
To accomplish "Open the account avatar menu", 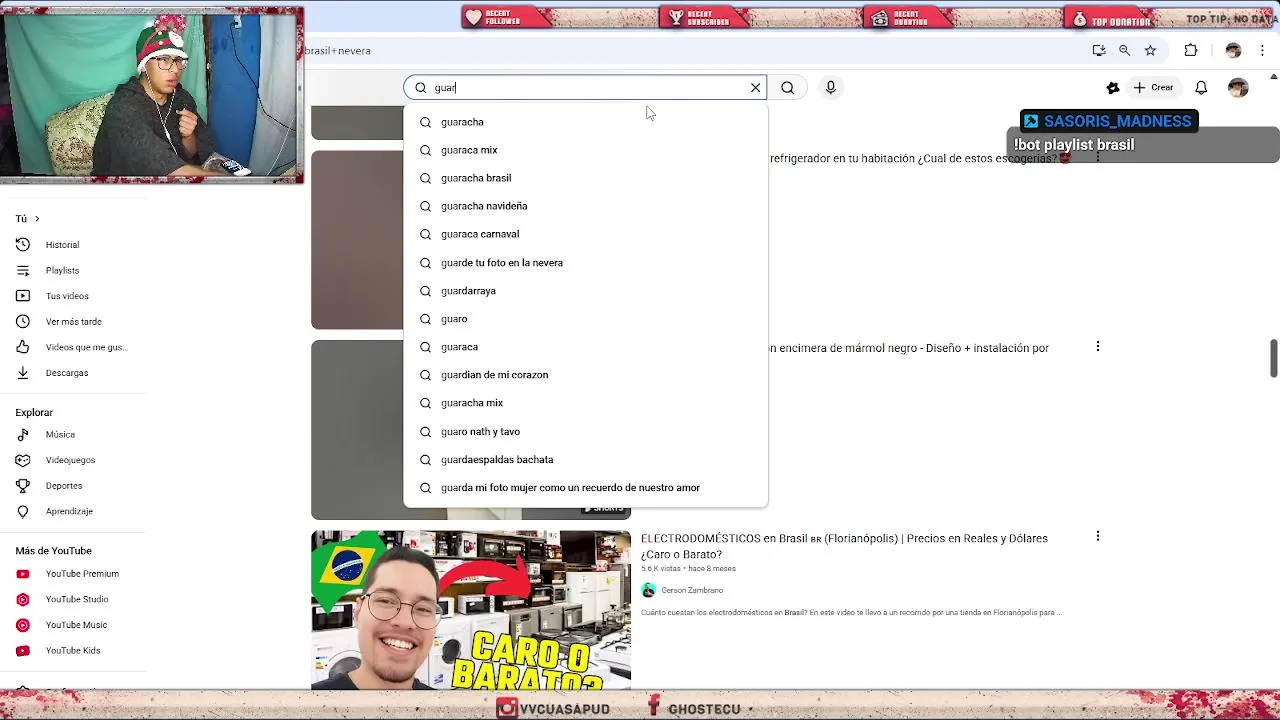I will [x=1238, y=88].
